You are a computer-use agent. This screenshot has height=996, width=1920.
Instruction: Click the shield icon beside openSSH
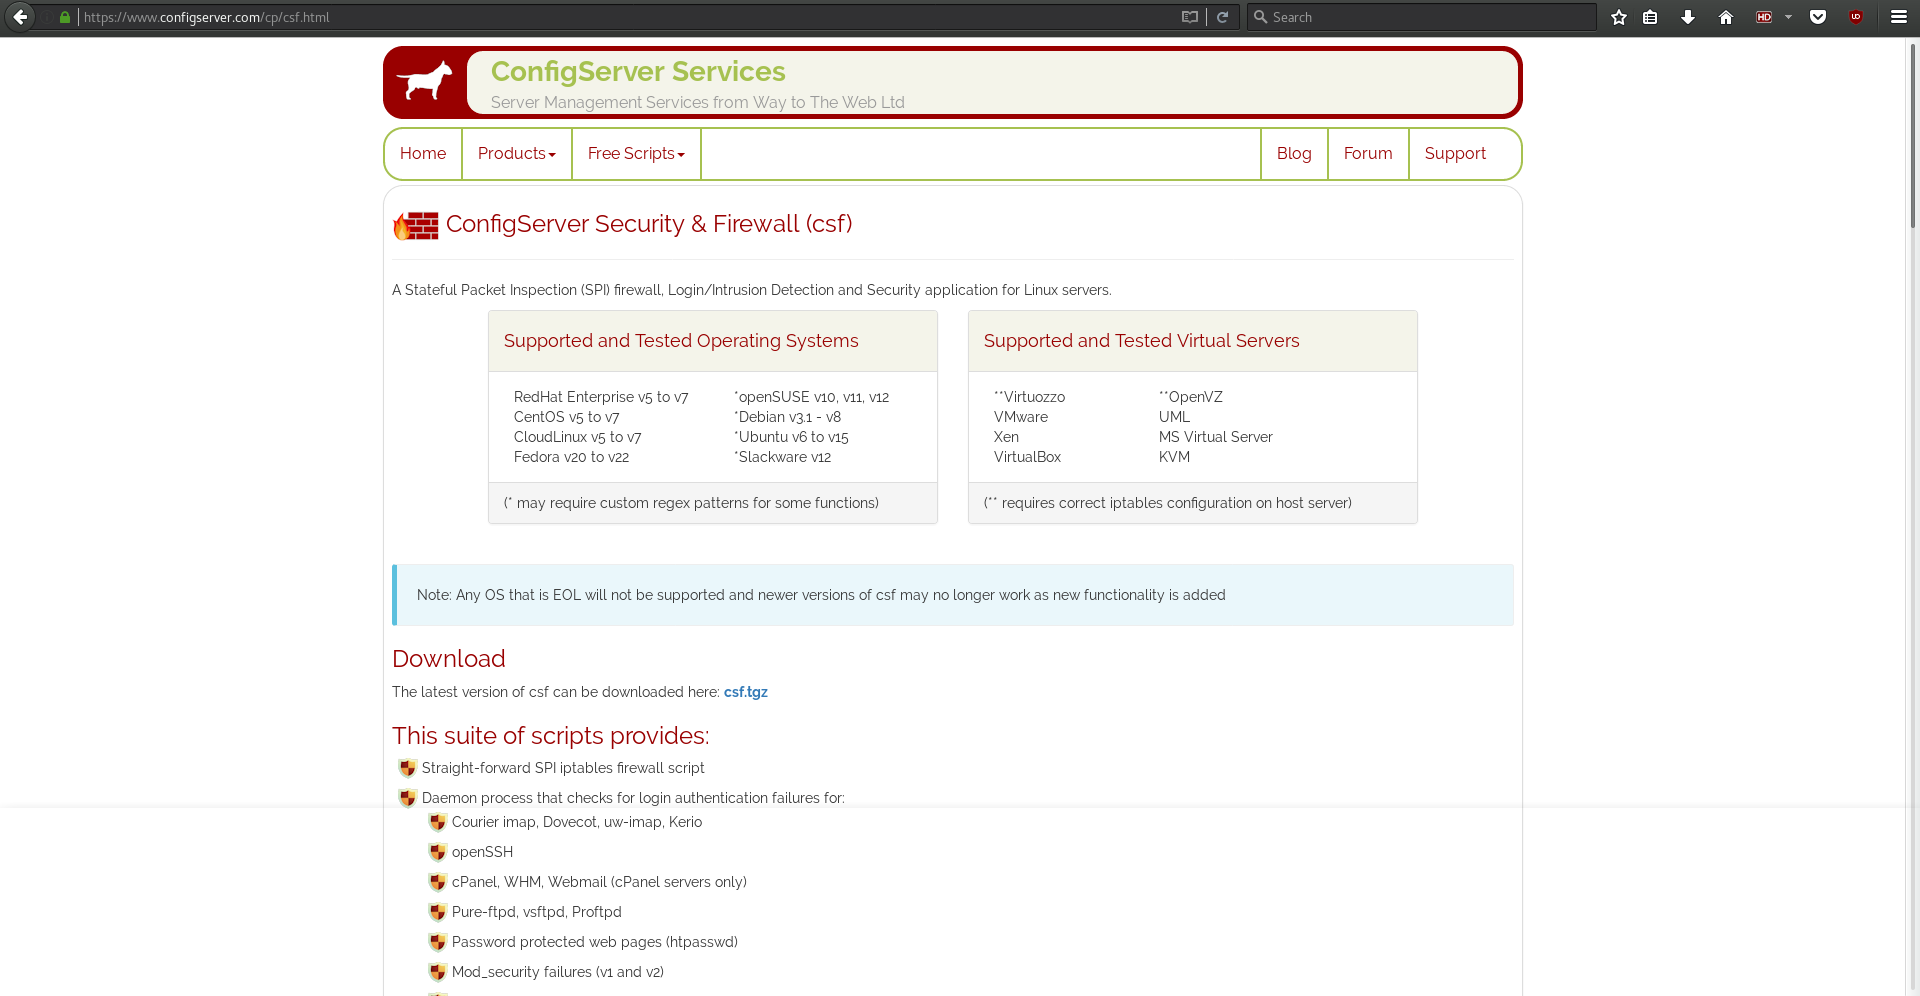[437, 852]
